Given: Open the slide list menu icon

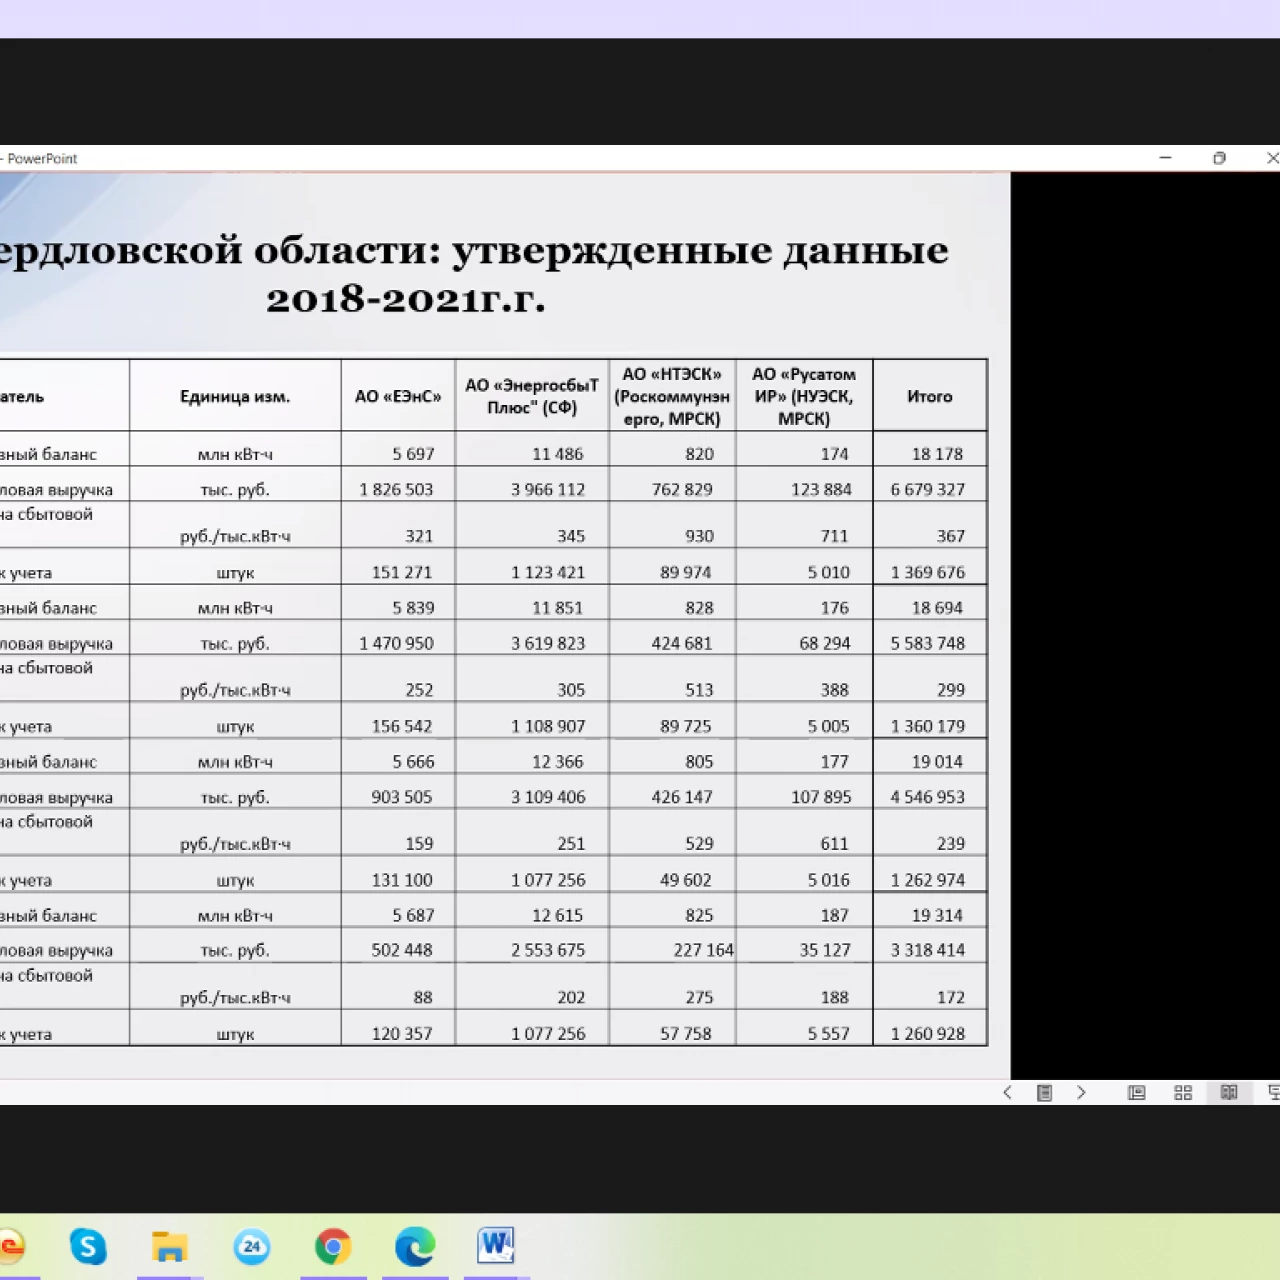Looking at the screenshot, I should tap(1044, 1093).
